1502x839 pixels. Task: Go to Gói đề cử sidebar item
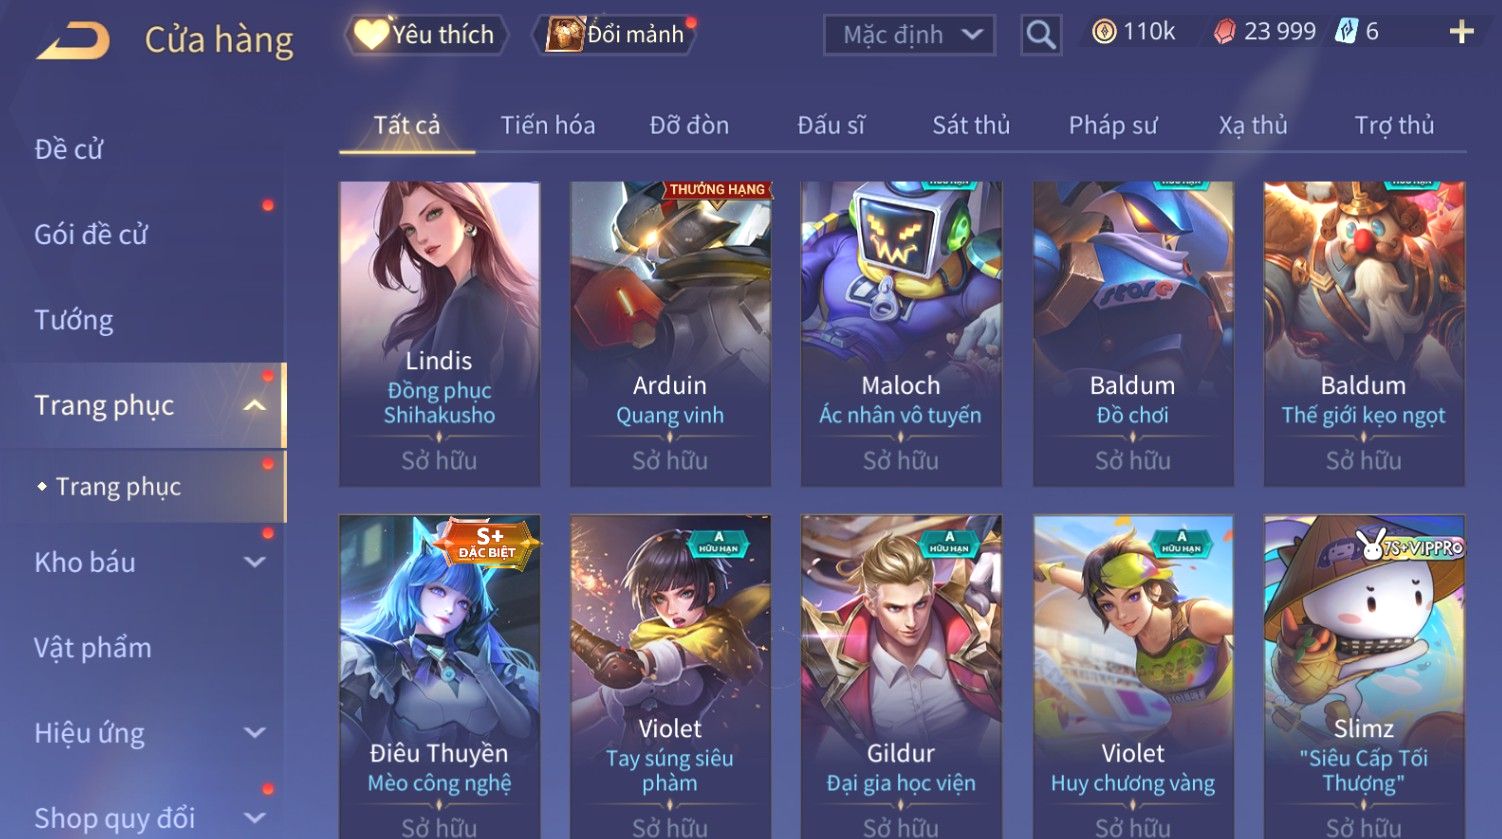[x=91, y=234]
